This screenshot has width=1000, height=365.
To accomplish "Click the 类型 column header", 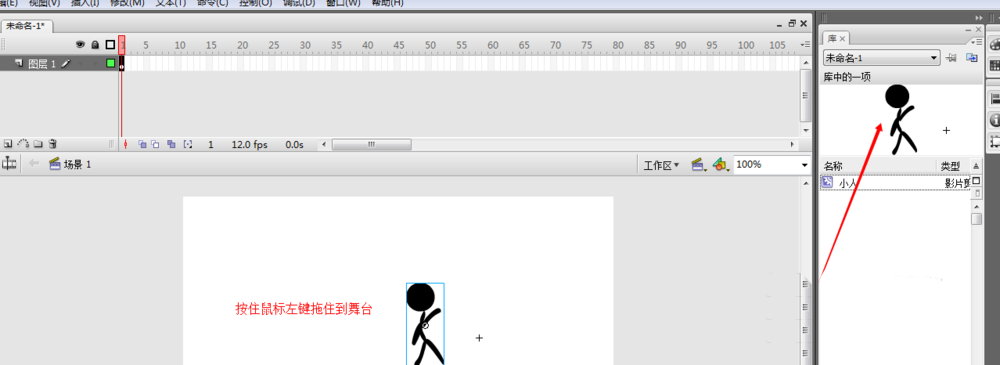I will click(x=950, y=166).
